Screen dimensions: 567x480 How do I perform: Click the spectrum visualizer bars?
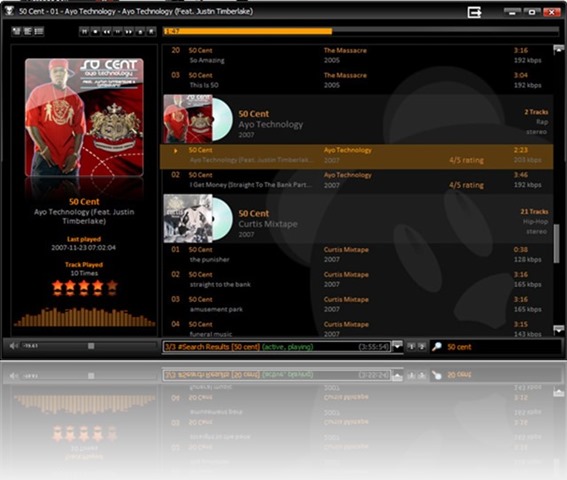point(84,317)
